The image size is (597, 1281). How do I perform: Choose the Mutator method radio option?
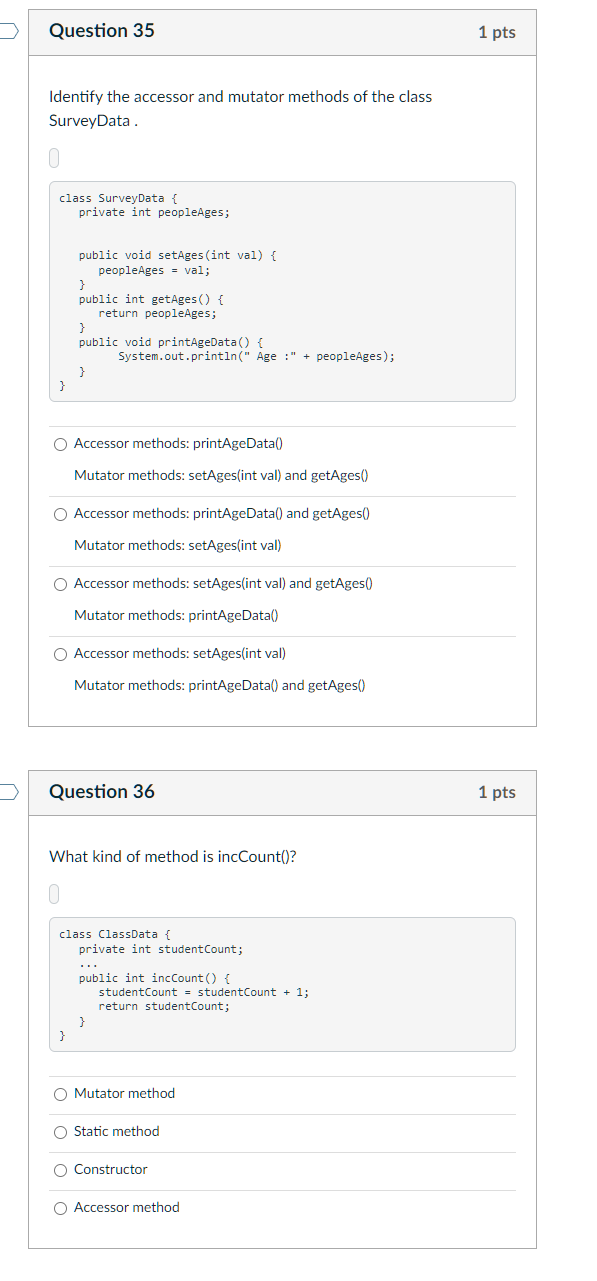click(61, 1093)
